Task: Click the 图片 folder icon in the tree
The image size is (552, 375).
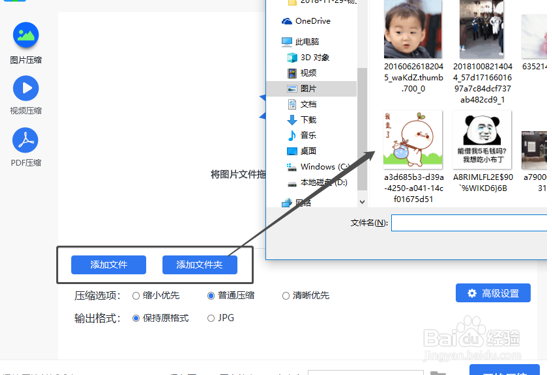Action: 292,88
